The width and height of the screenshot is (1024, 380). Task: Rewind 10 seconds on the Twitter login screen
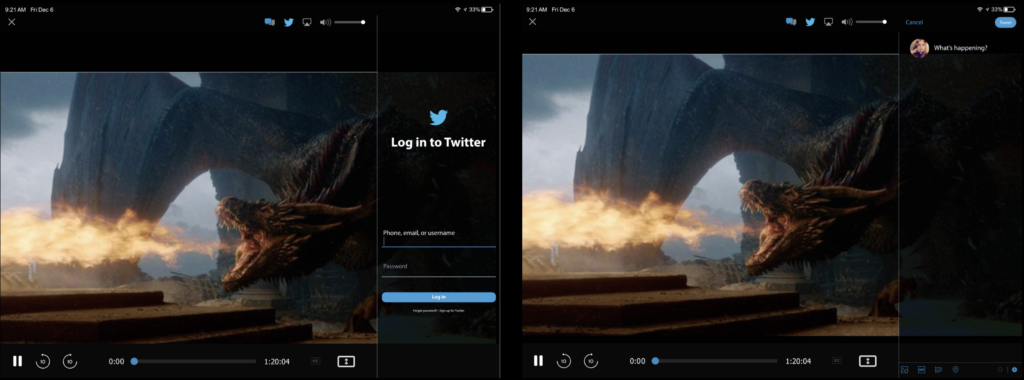click(42, 361)
